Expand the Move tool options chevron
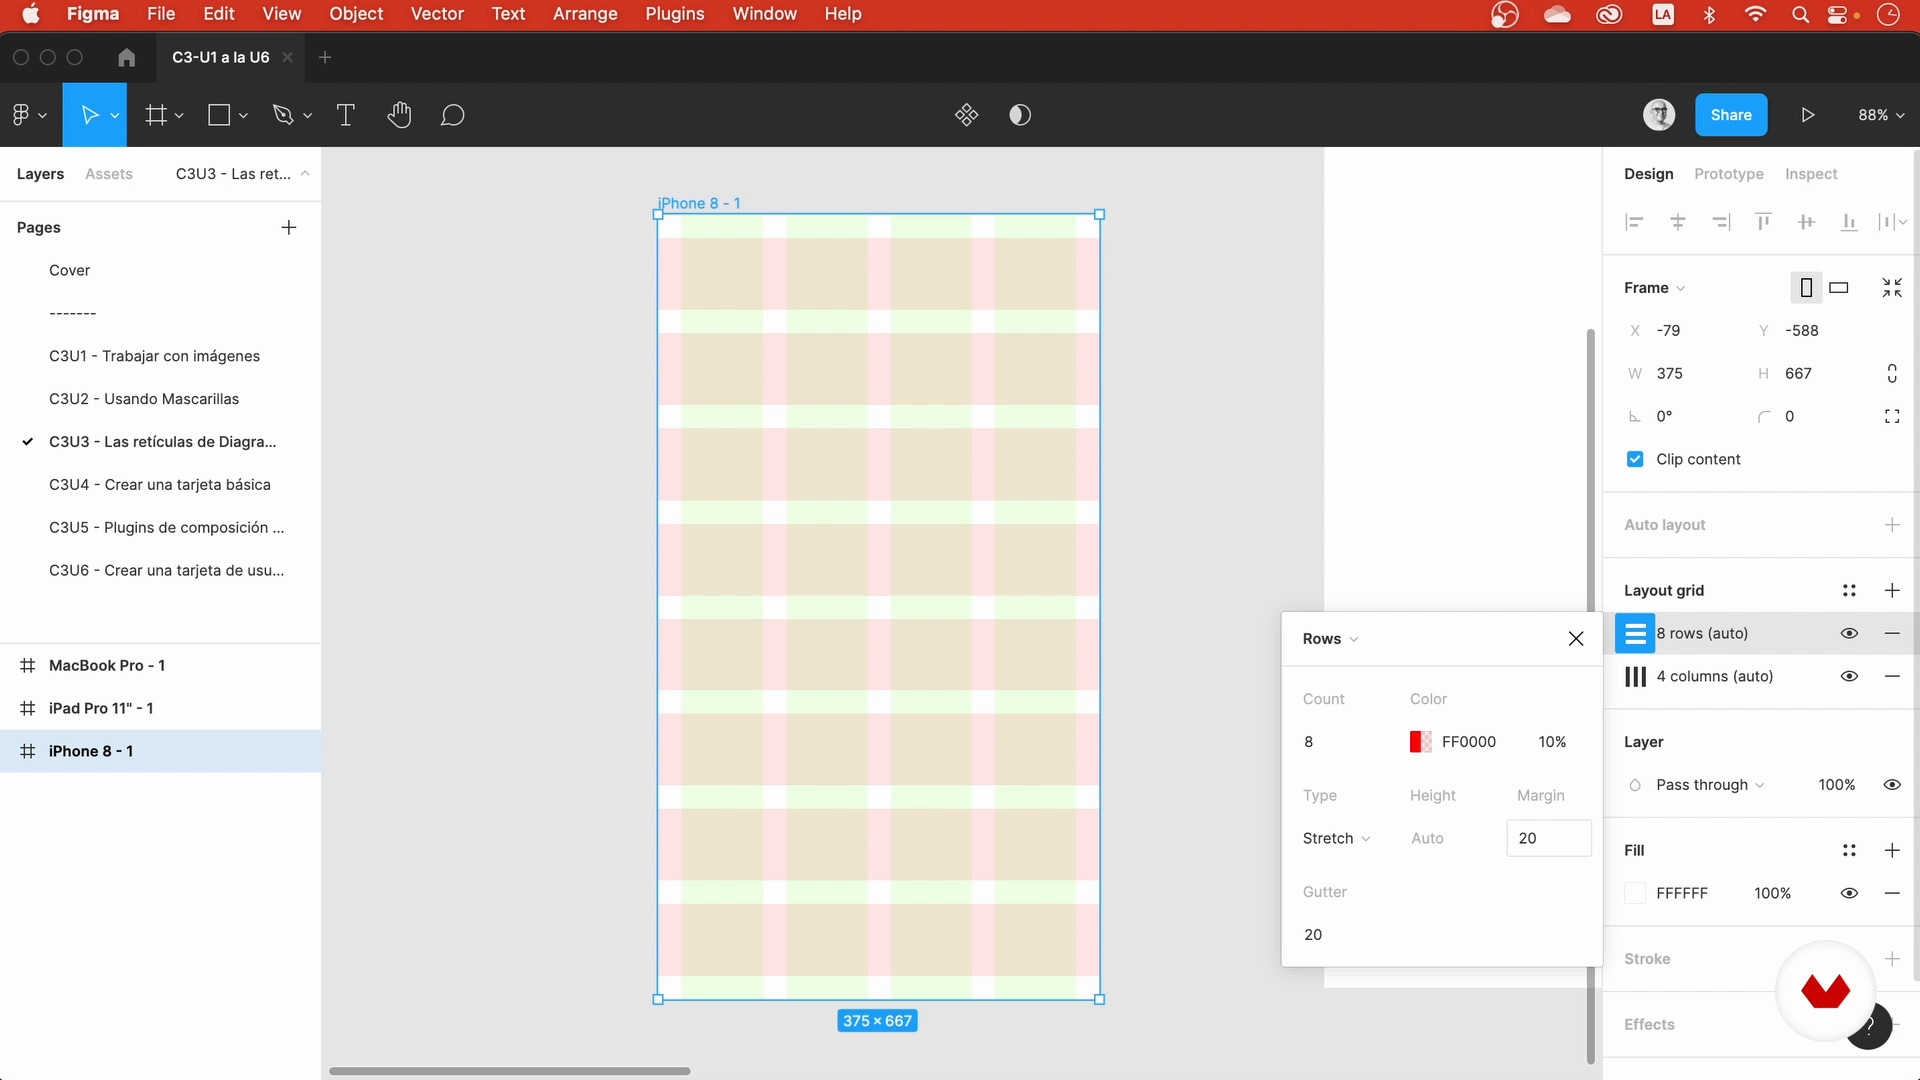This screenshot has height=1080, width=1920. click(115, 116)
